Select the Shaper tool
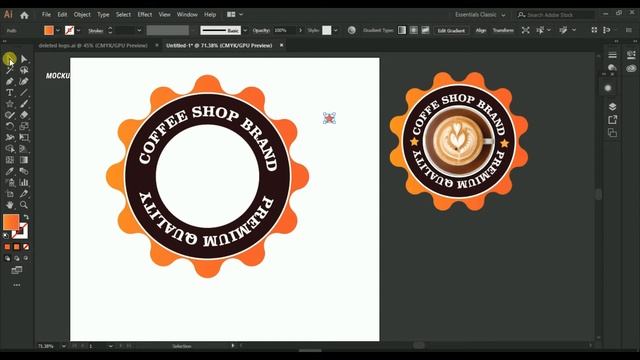This screenshot has width=640, height=360. pos(9,115)
